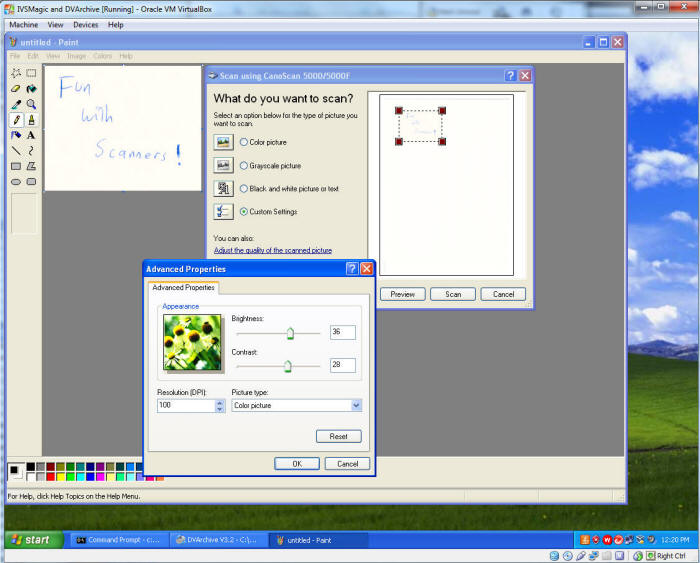Click the Color picture icon in scan dialog
Screen dimensions: 700x563
(x=223, y=142)
